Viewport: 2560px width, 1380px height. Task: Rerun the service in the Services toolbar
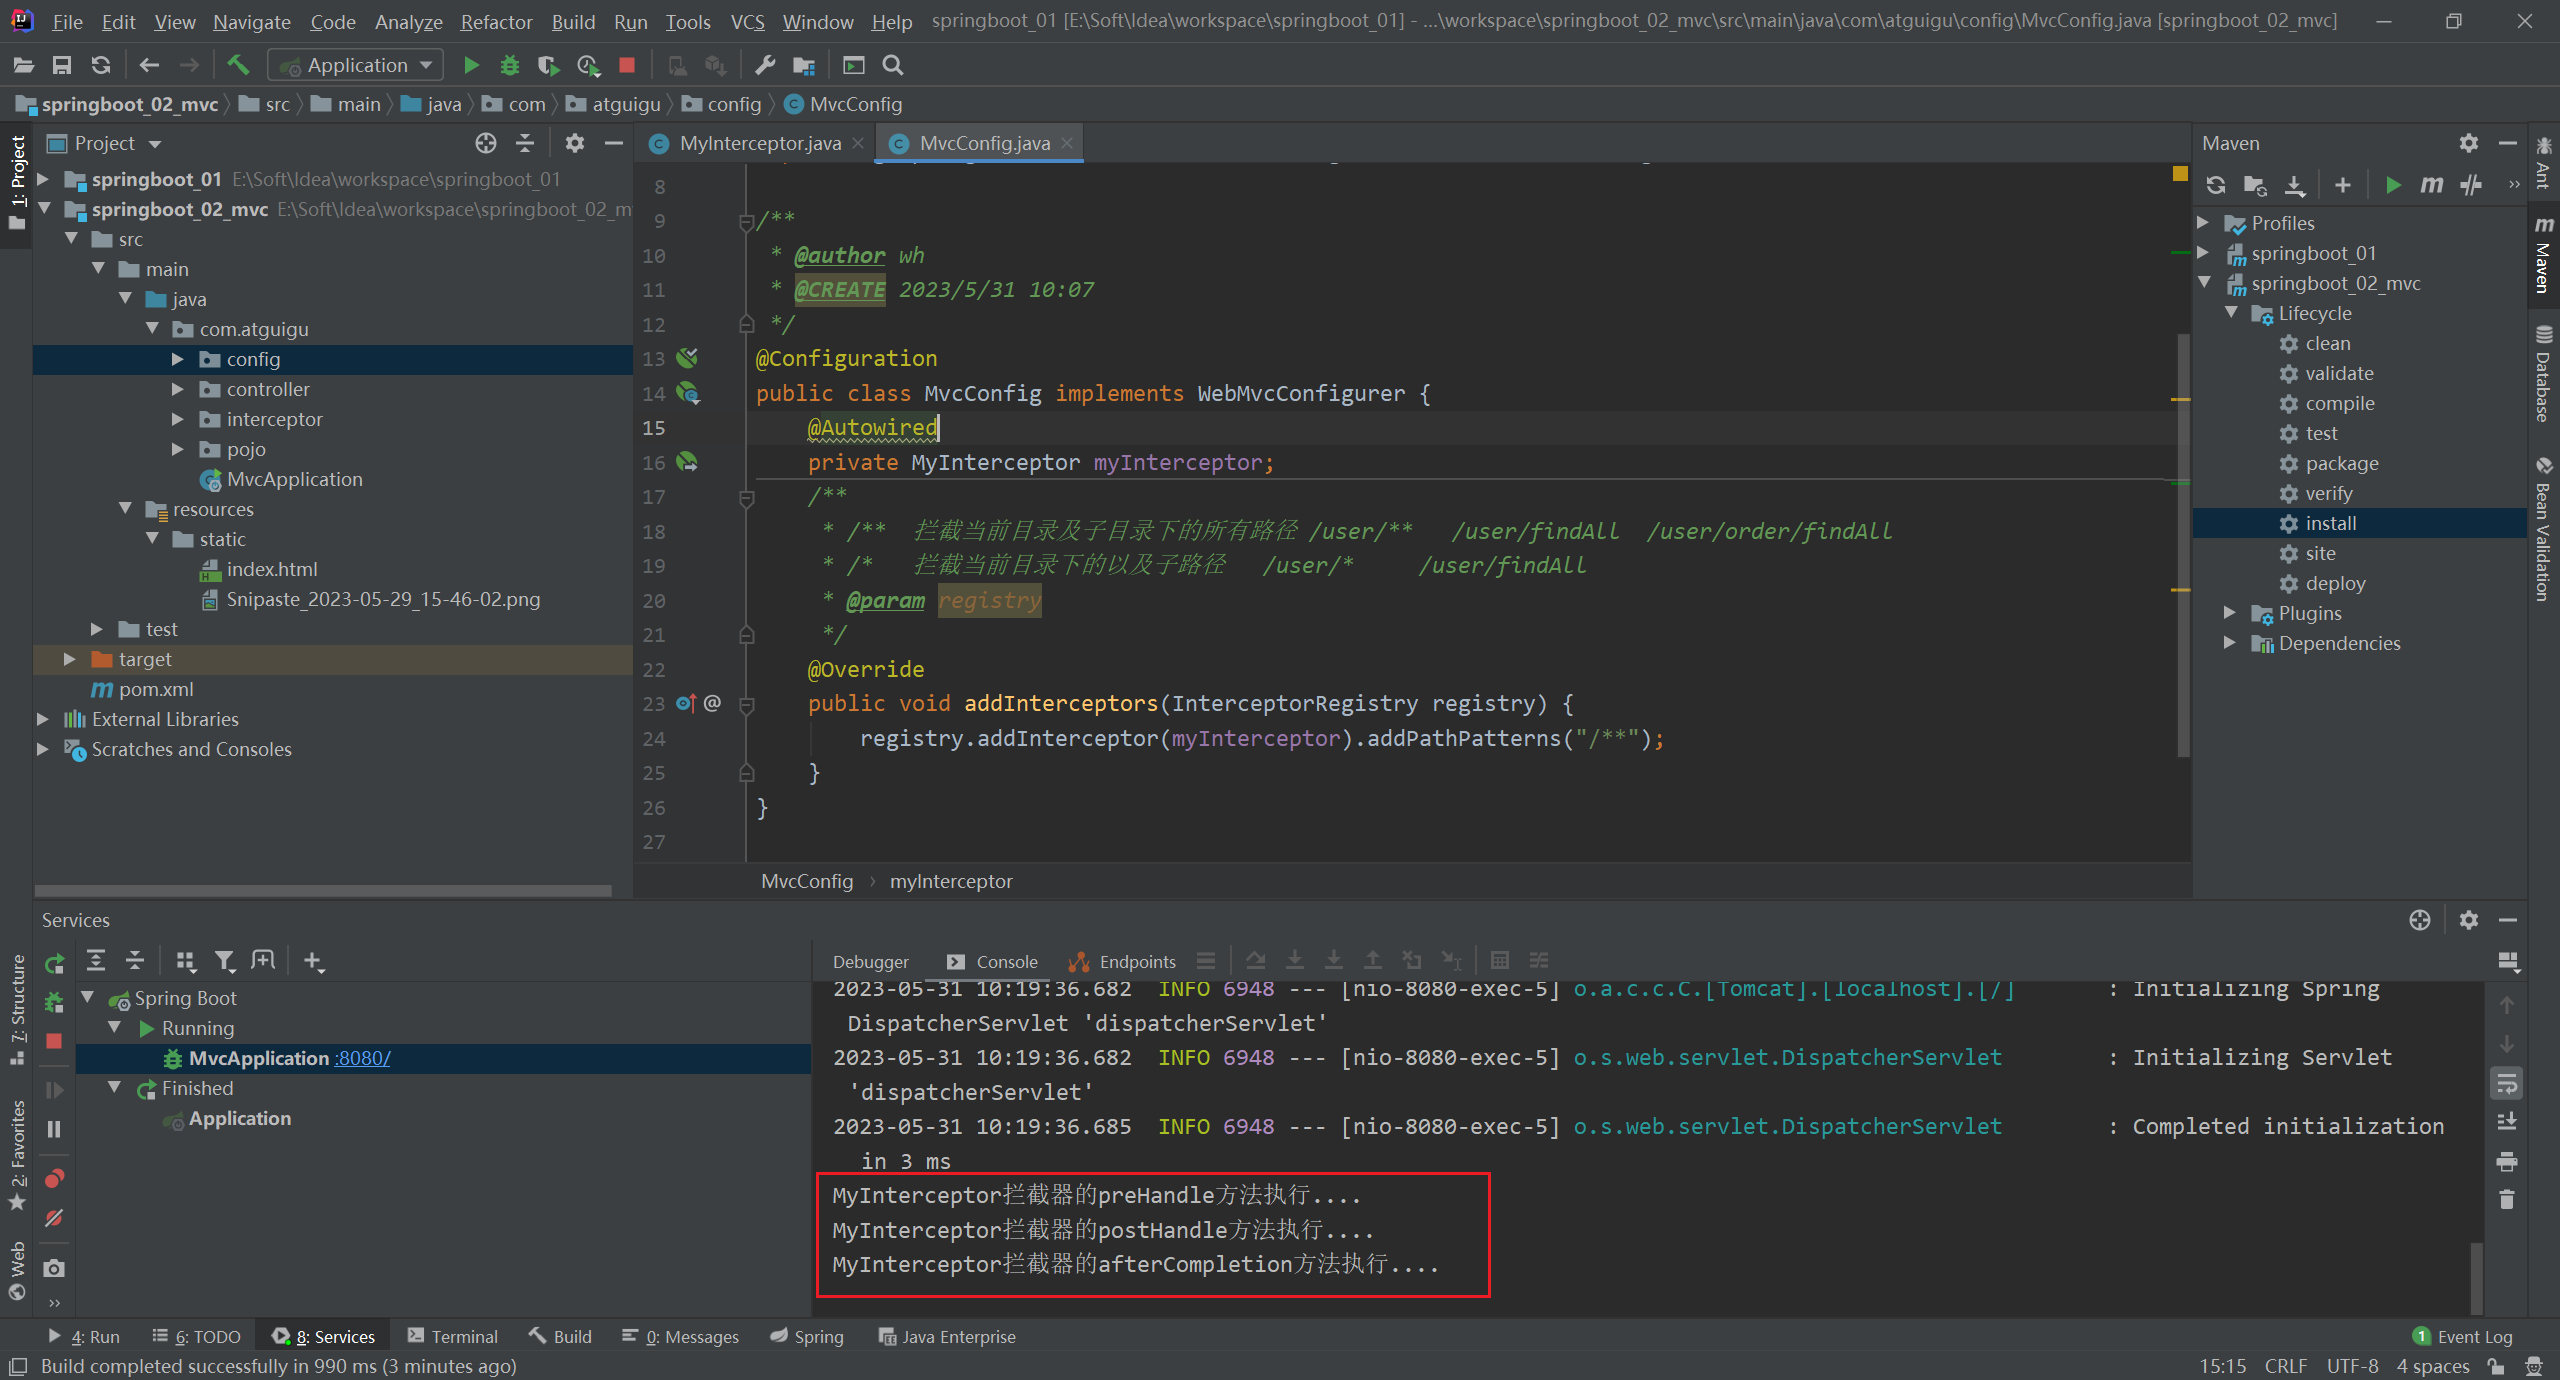tap(54, 963)
